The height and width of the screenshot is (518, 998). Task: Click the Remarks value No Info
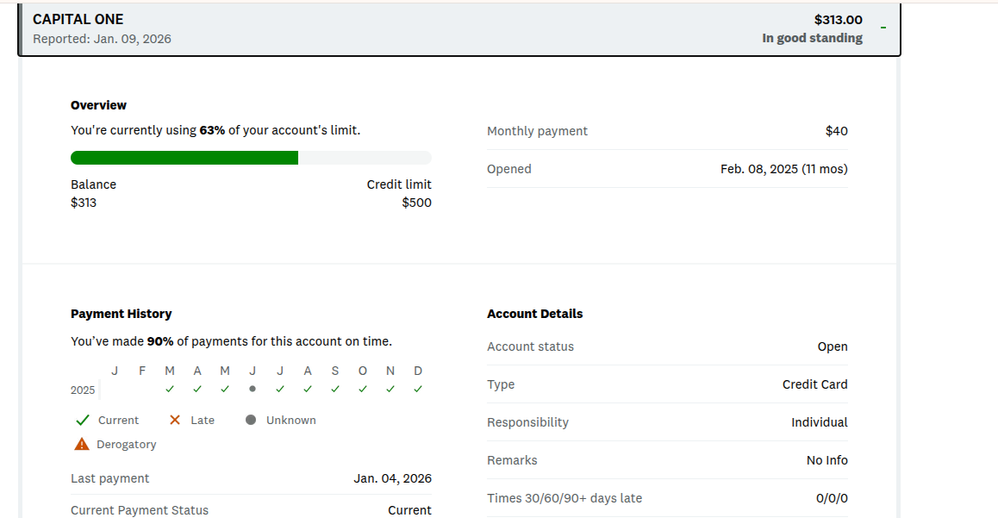click(x=827, y=460)
